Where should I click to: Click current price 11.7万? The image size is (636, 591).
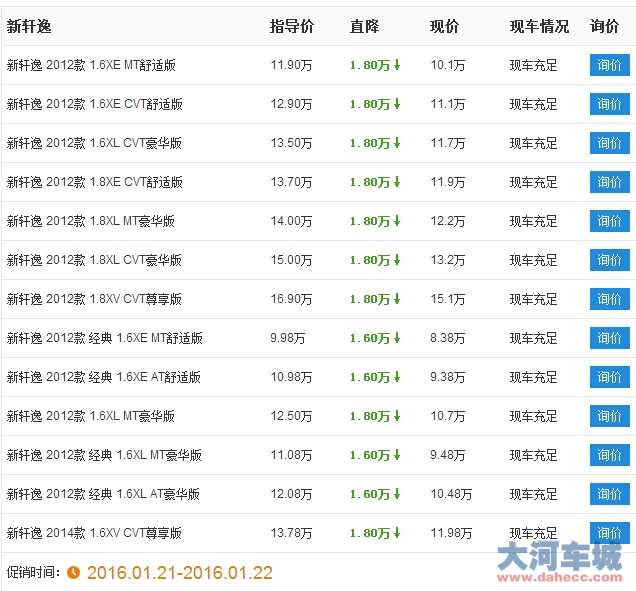(447, 143)
